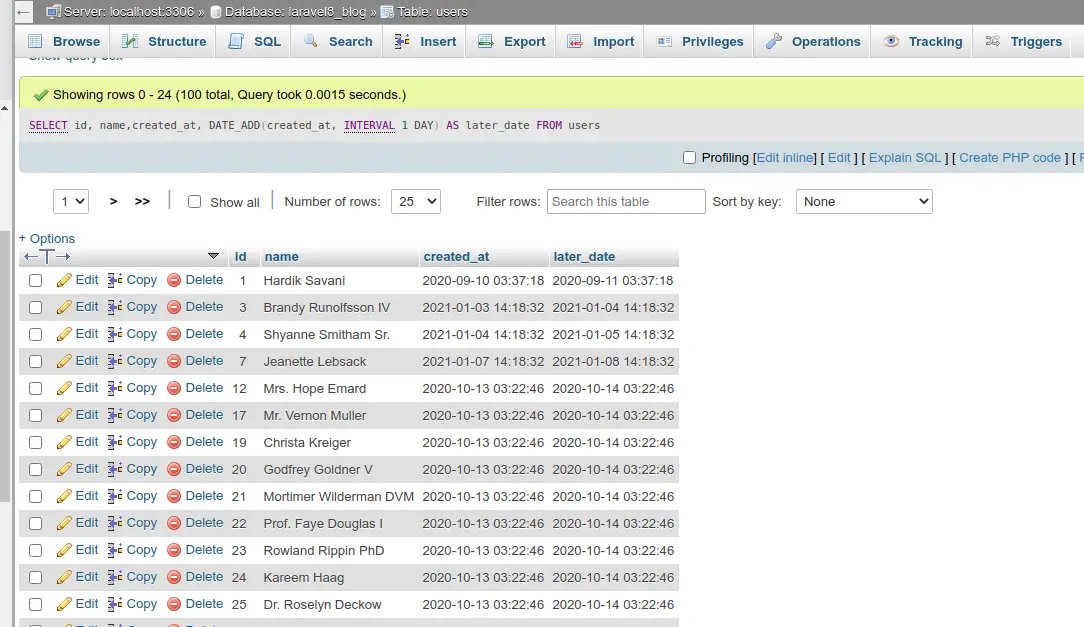Image resolution: width=1084 pixels, height=627 pixels.
Task: Open the Sort by key dropdown
Action: click(x=864, y=202)
